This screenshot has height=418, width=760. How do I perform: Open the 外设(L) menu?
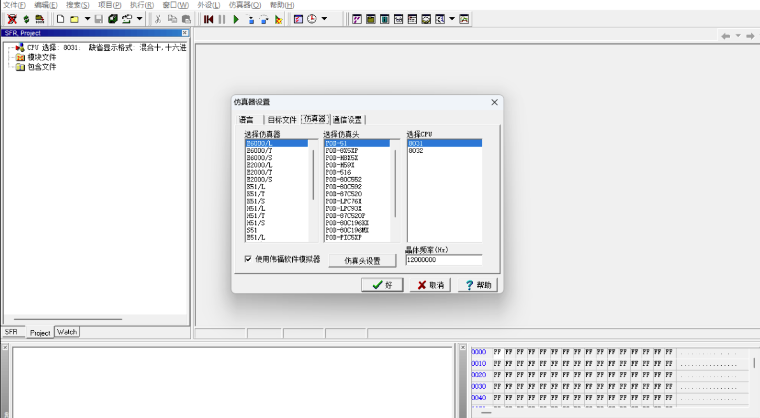tap(208, 5)
